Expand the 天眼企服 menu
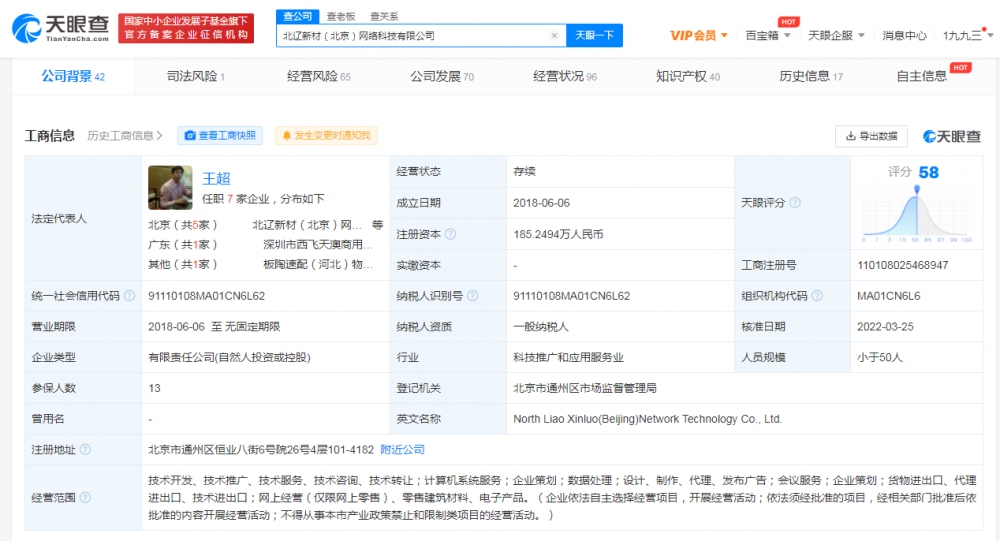Viewport: 1000px width, 541px height. 836,36
